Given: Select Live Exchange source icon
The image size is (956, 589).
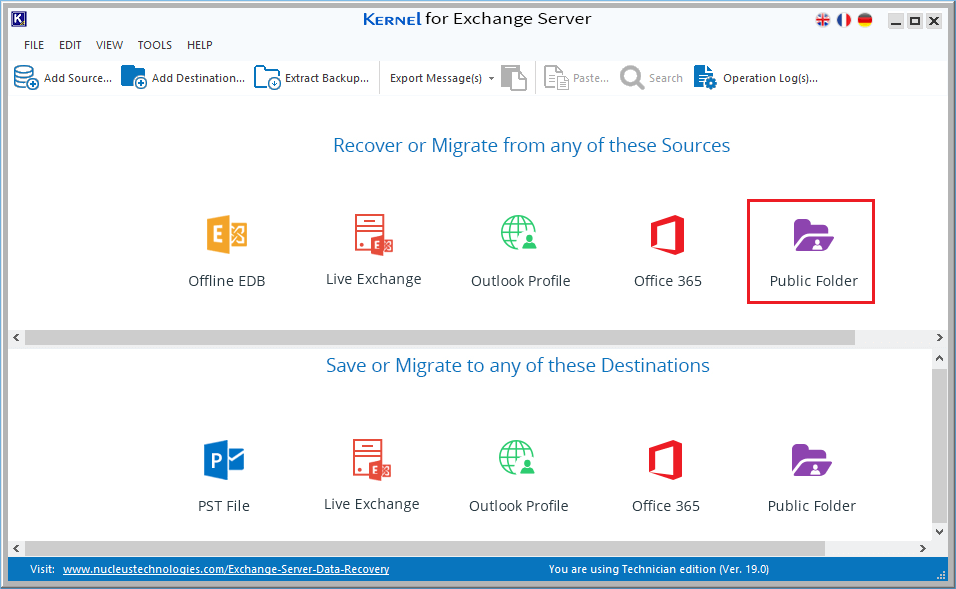Looking at the screenshot, I should (x=374, y=234).
